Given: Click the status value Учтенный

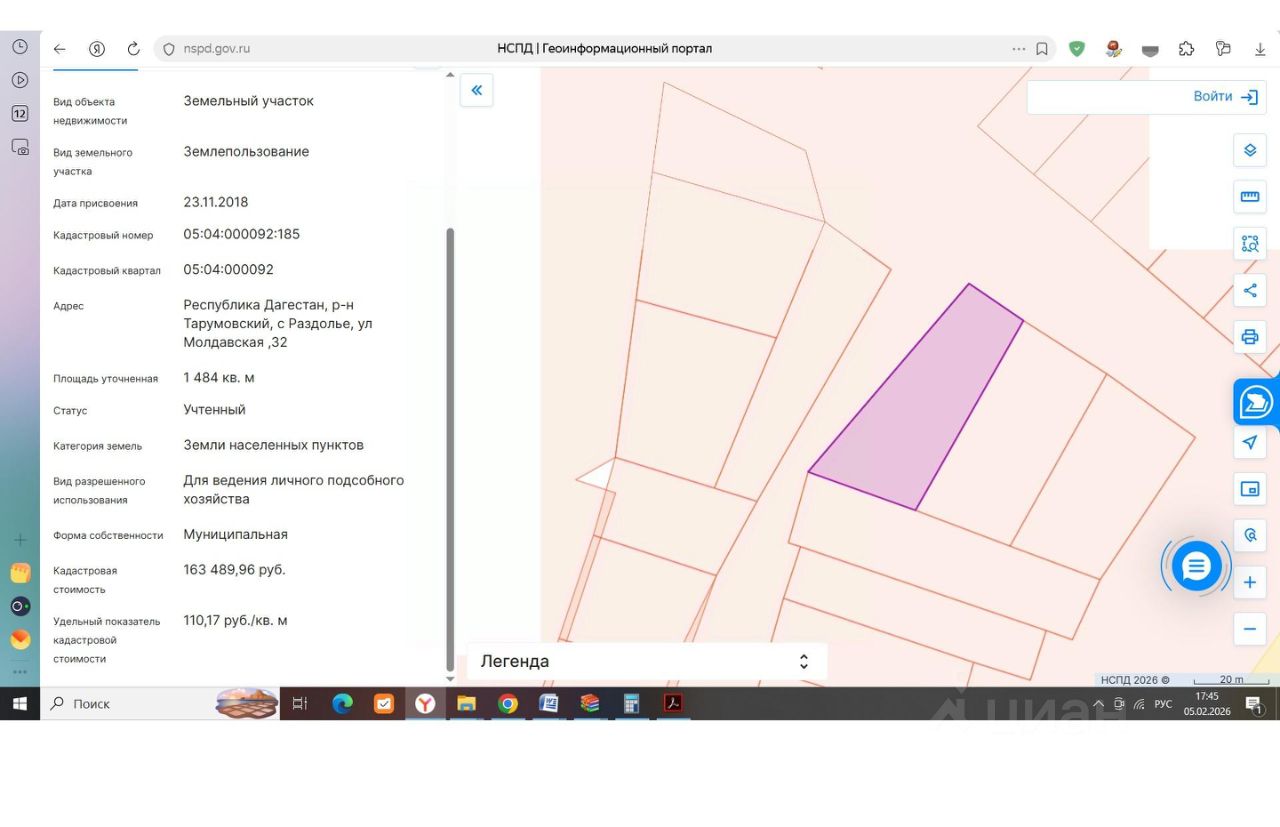Looking at the screenshot, I should [x=214, y=409].
